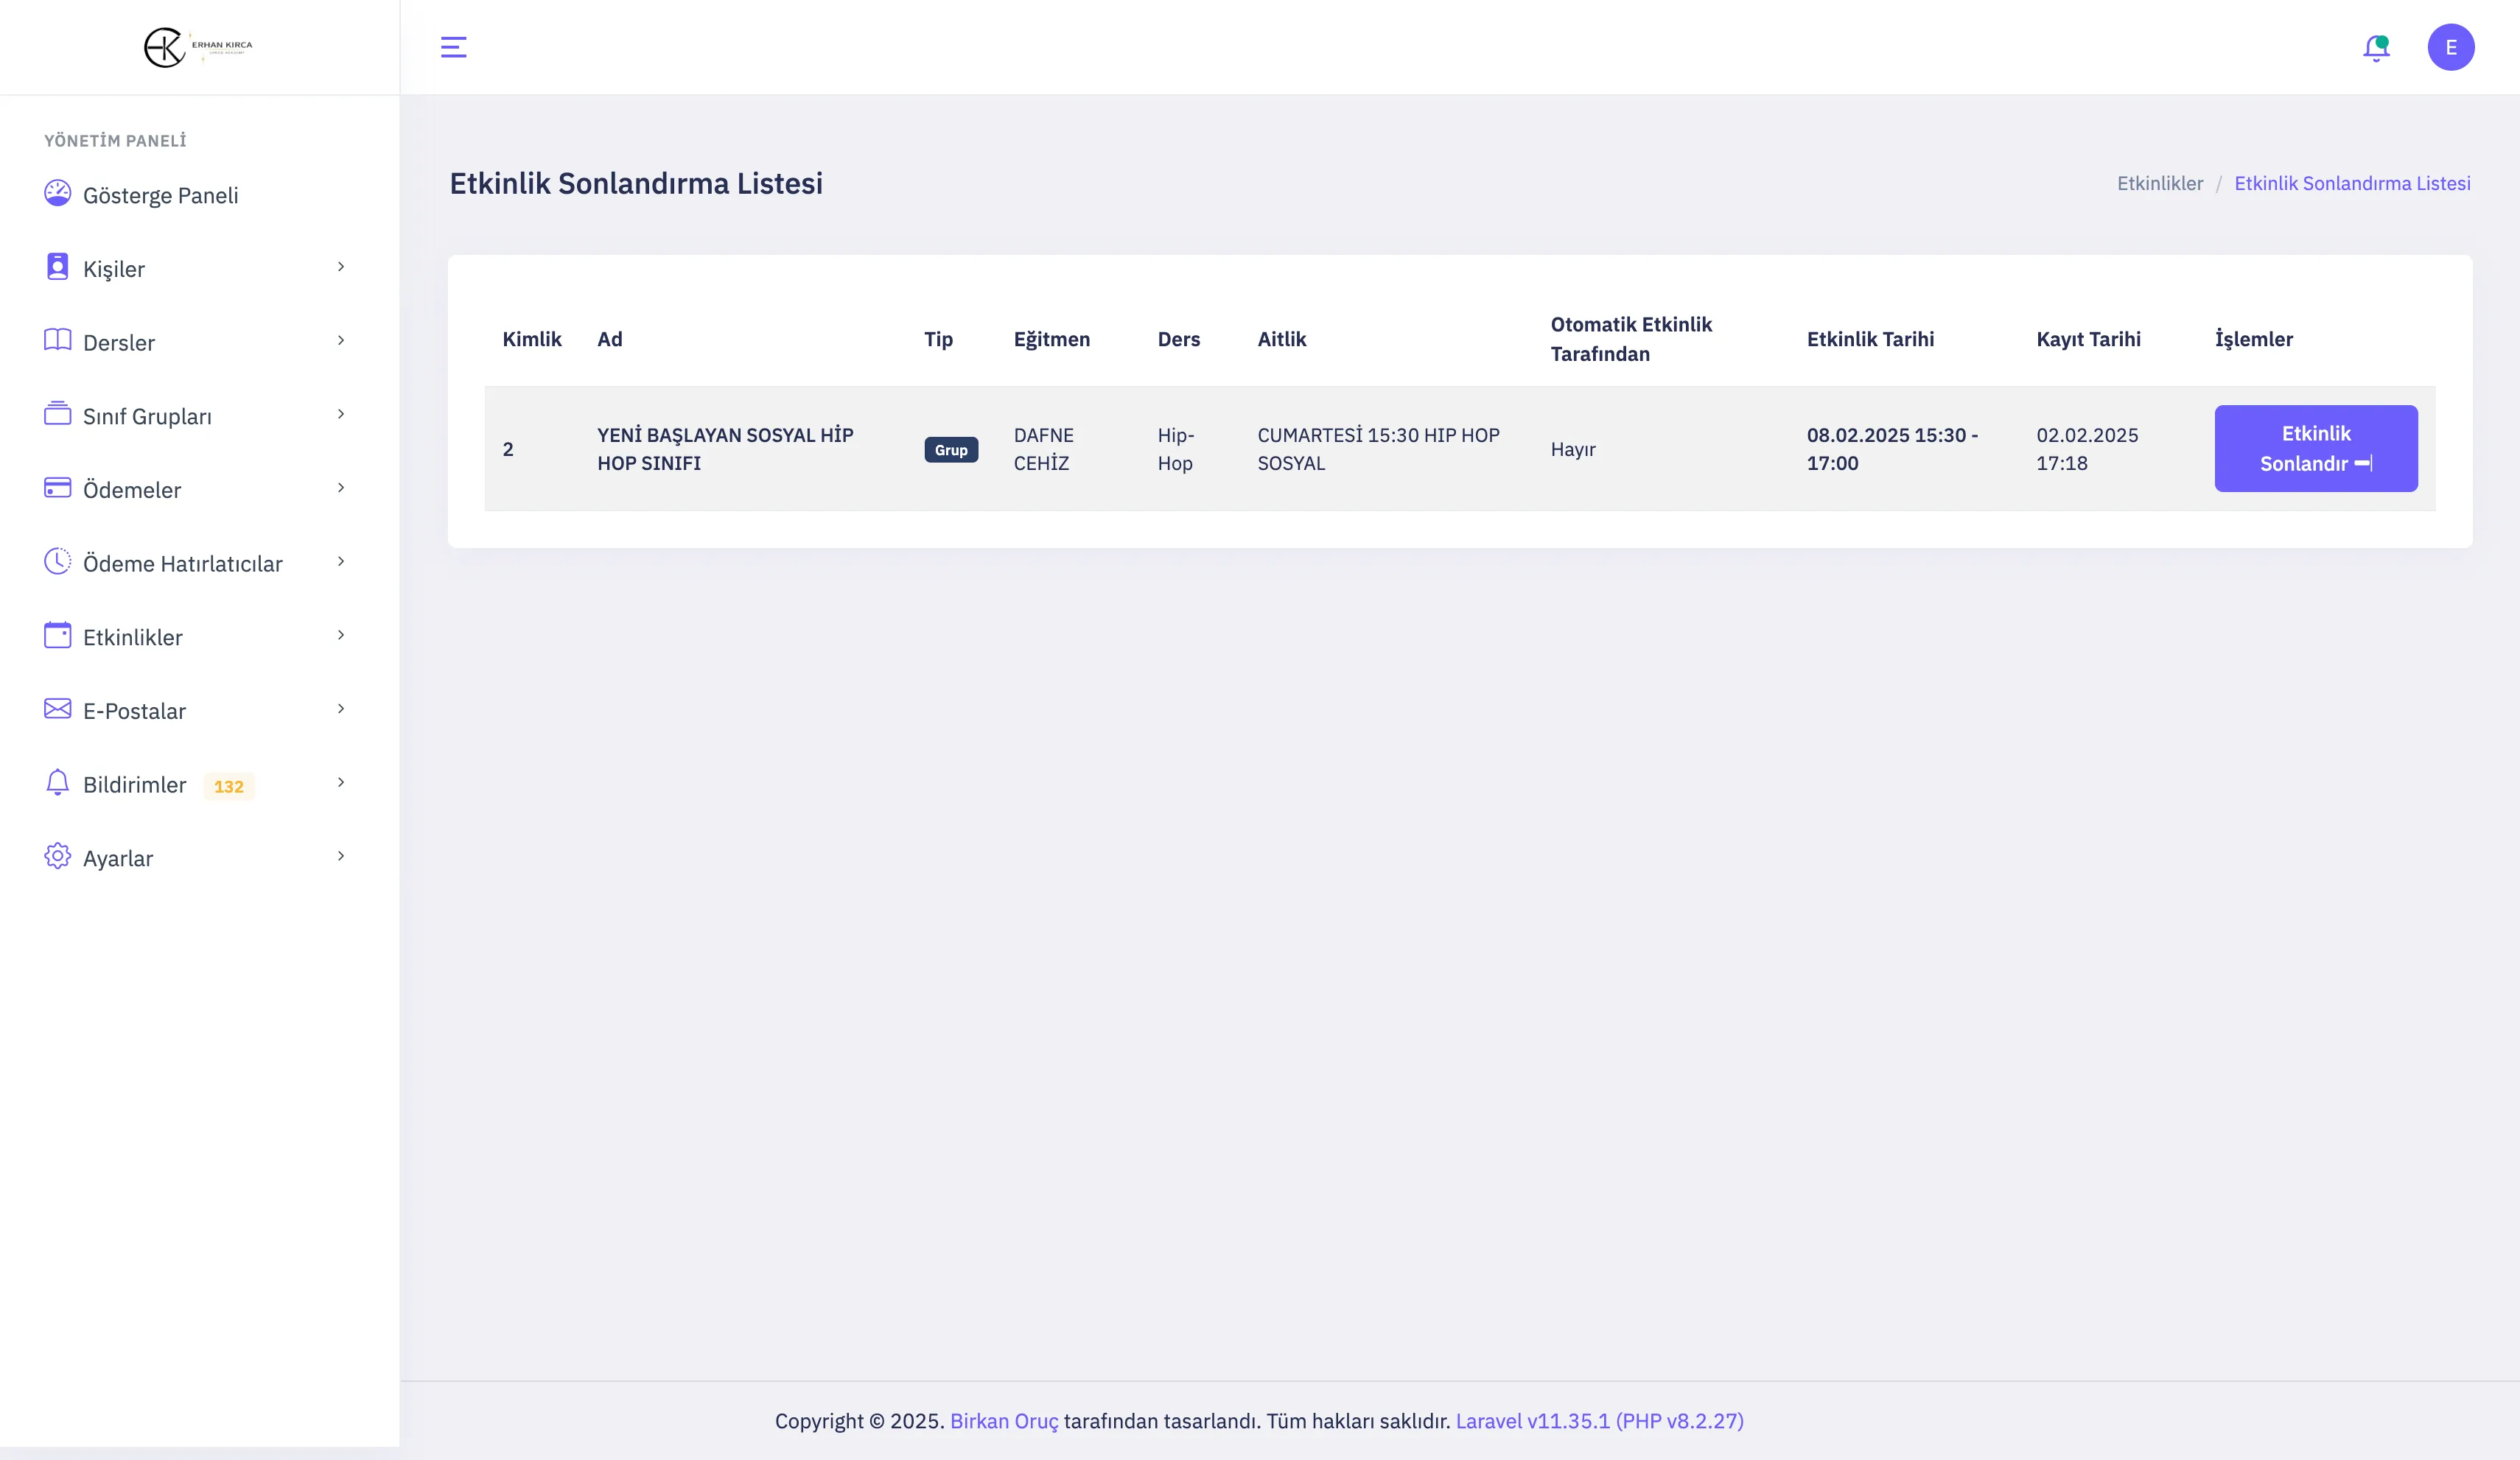Click the Ayarlar gear icon
Image resolution: width=2520 pixels, height=1460 pixels.
(x=57, y=856)
